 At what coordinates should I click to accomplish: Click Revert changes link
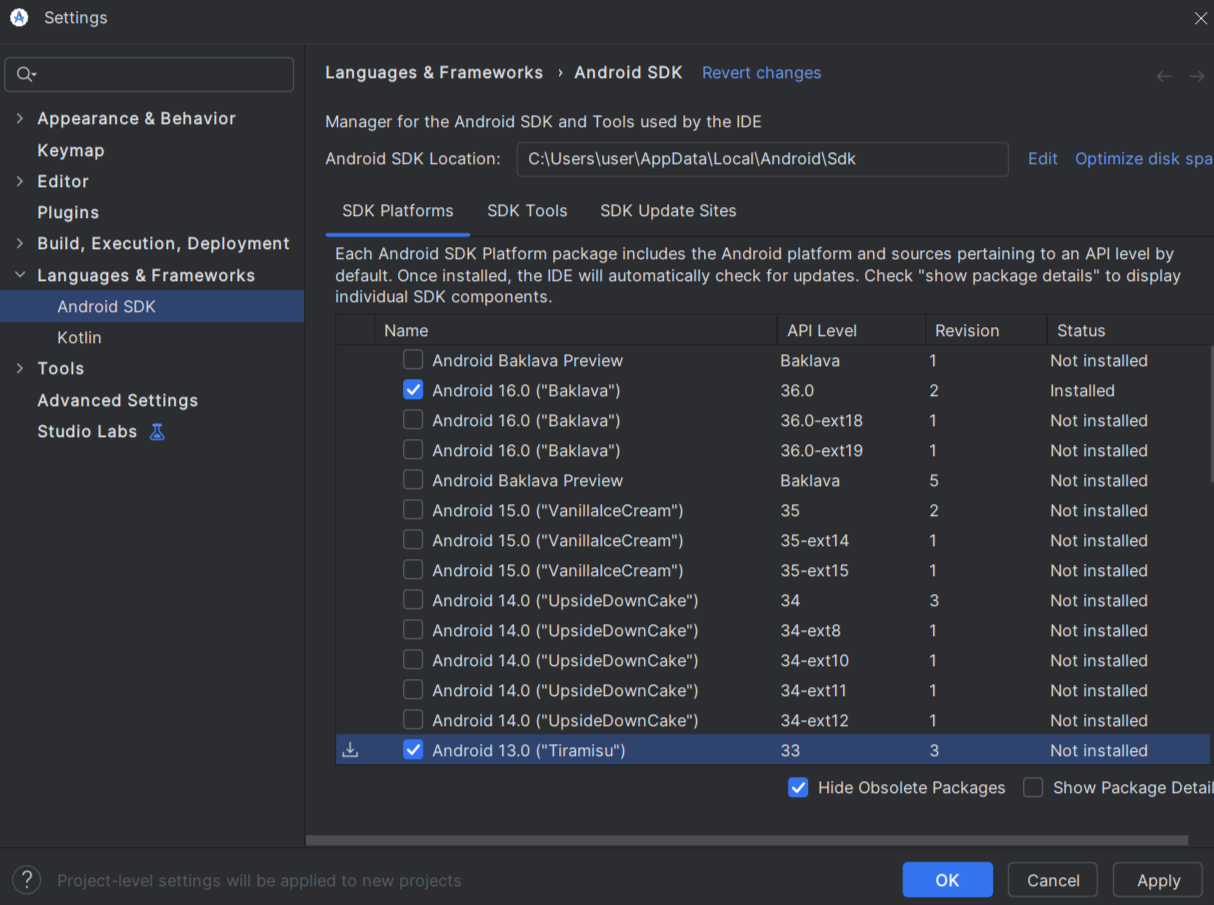761,73
